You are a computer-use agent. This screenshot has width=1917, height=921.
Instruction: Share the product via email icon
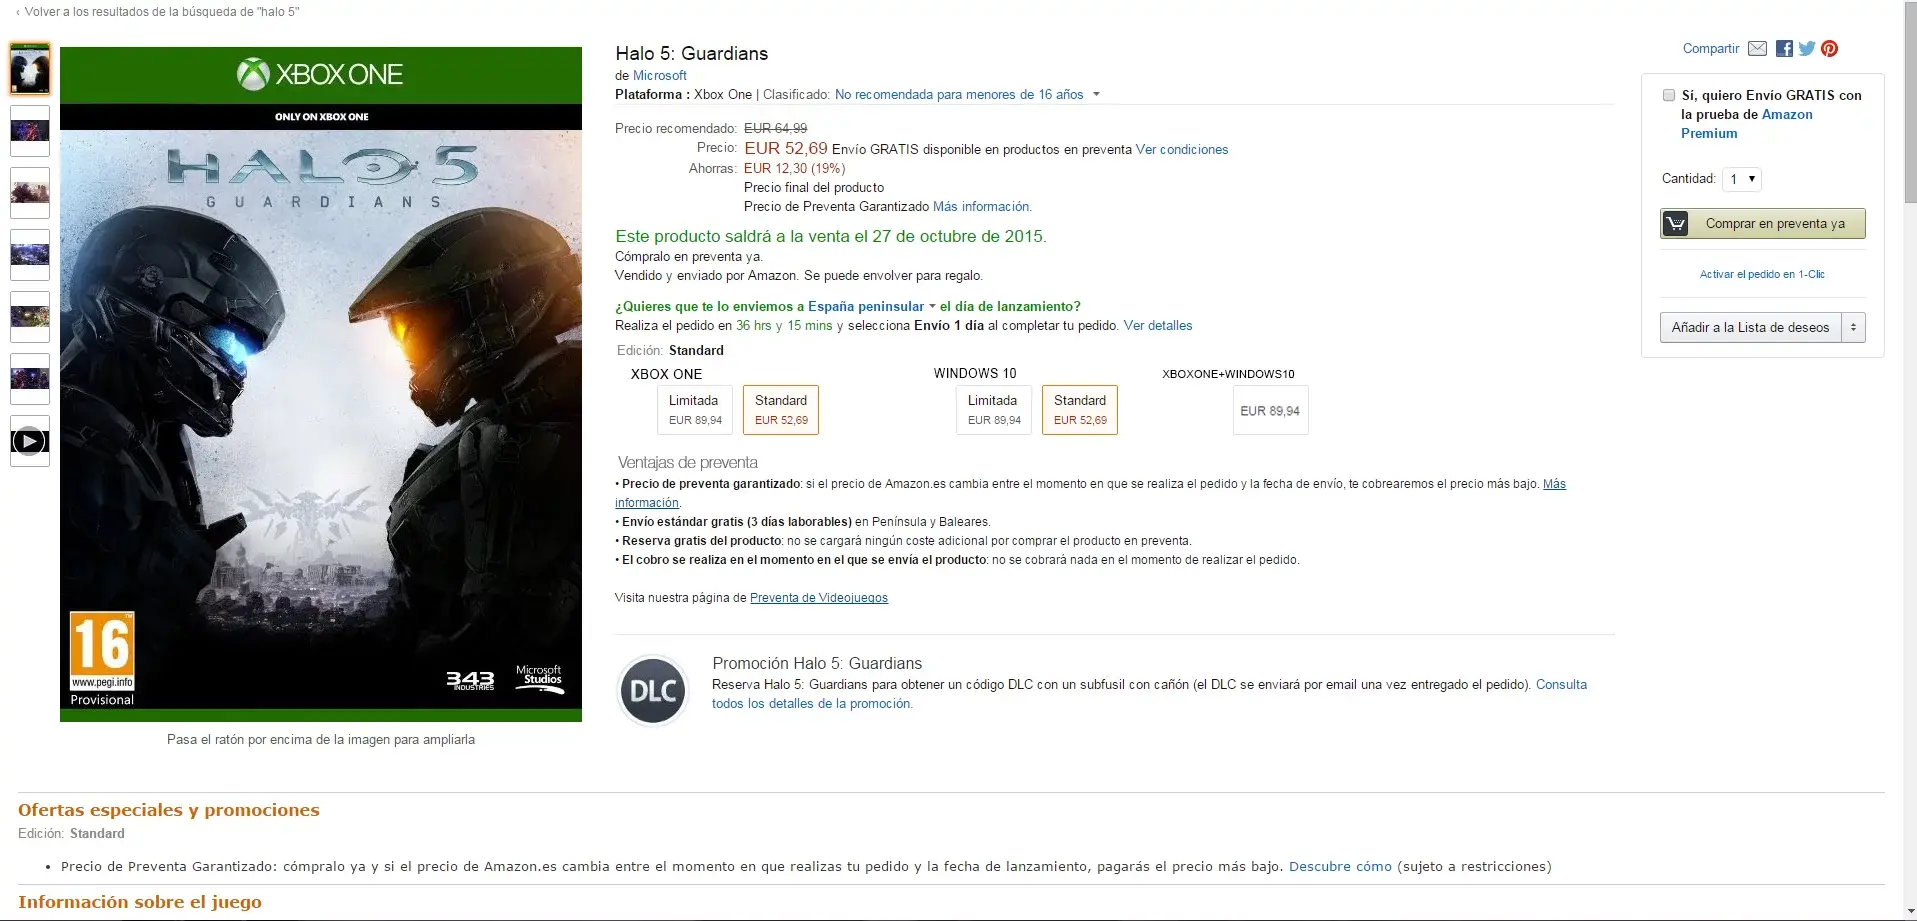(1757, 48)
